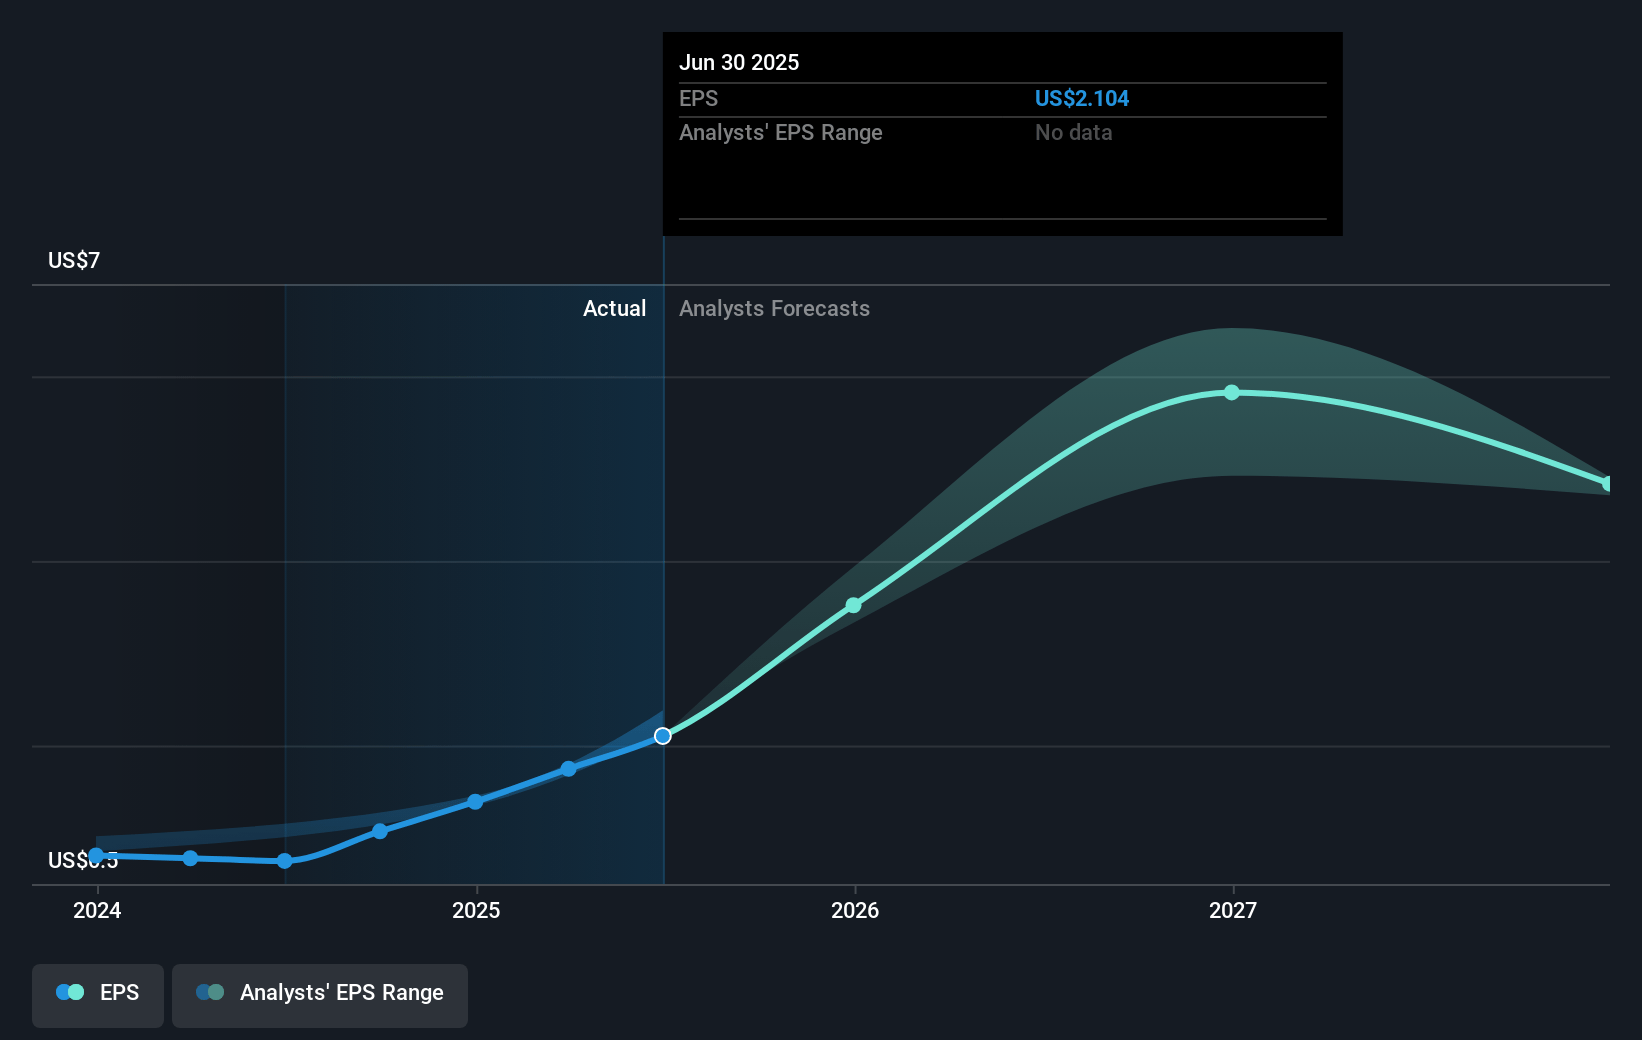Click the Analysts' EPS Range legend icon

(210, 993)
